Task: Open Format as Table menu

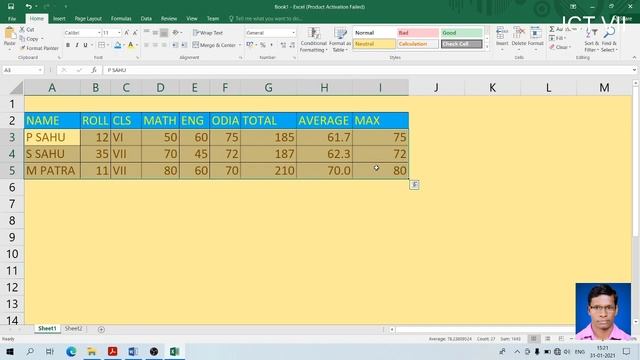Action: click(x=340, y=40)
